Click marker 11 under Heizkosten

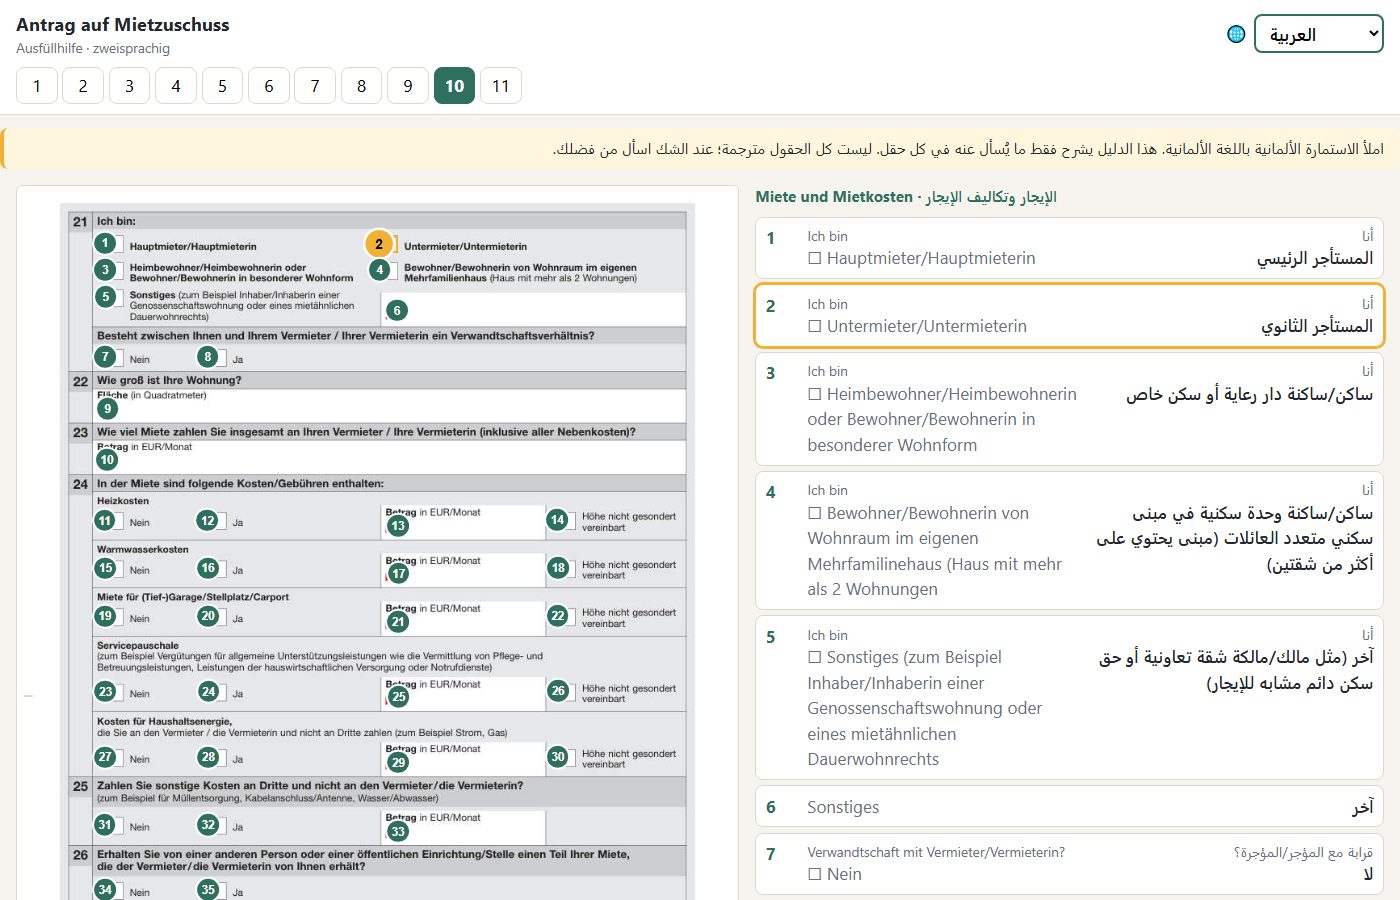(x=105, y=521)
